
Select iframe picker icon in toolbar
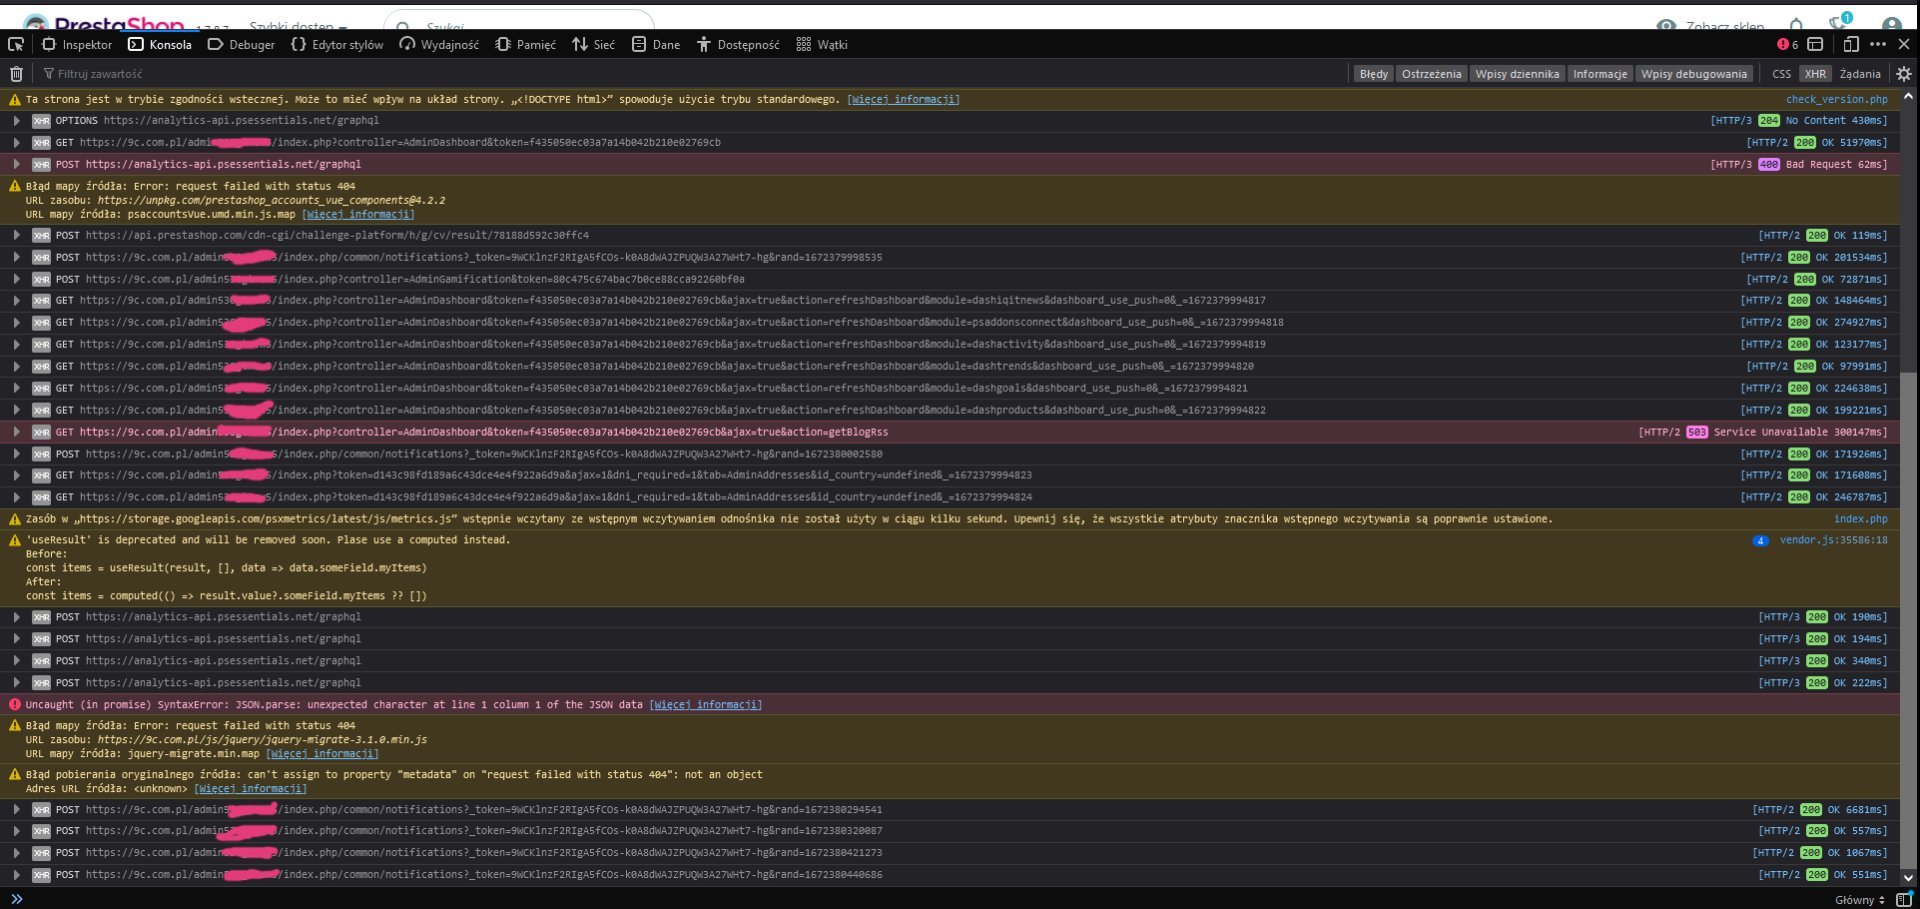click(1815, 44)
